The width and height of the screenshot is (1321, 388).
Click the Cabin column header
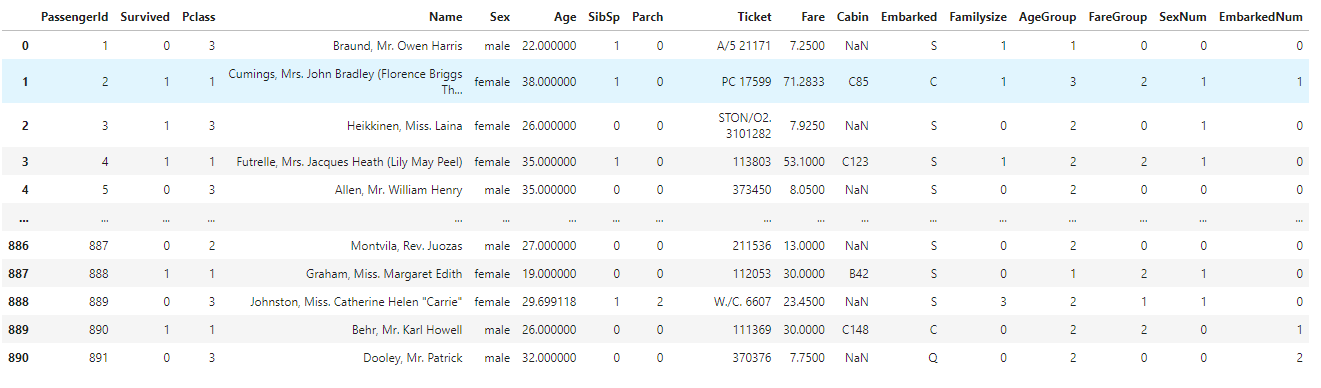click(853, 17)
